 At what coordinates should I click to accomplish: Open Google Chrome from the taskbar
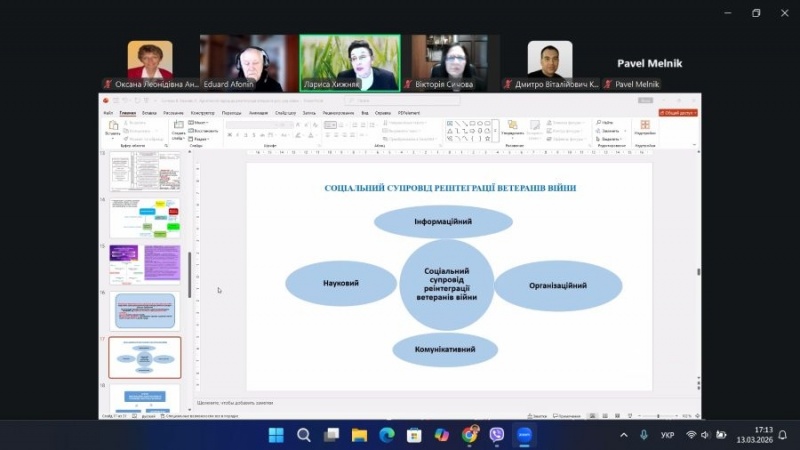(470, 435)
